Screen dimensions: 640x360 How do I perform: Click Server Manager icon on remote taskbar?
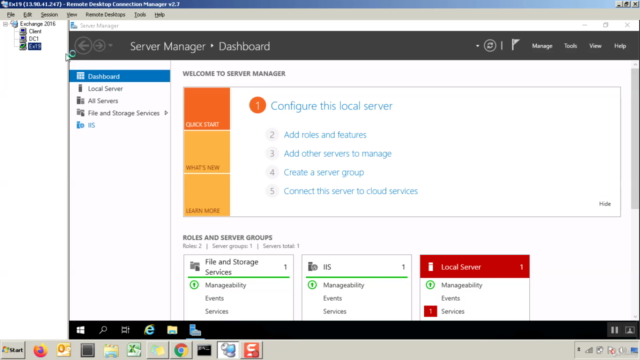pyautogui.click(x=195, y=330)
